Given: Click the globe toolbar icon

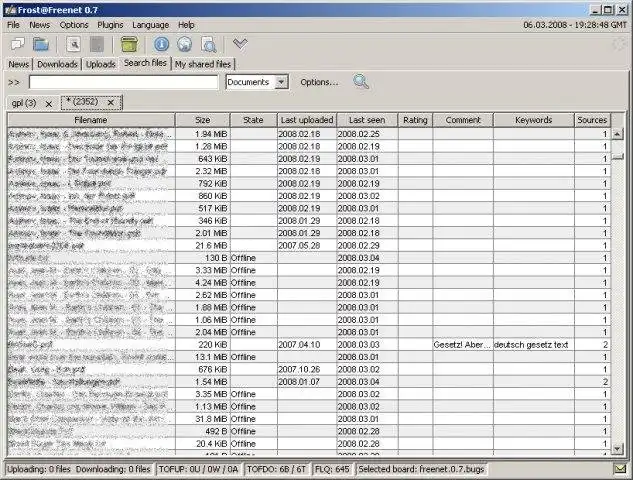Looking at the screenshot, I should [184, 44].
